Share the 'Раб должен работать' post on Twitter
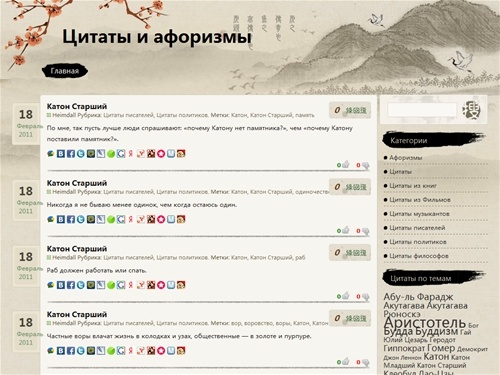 pos(81,285)
